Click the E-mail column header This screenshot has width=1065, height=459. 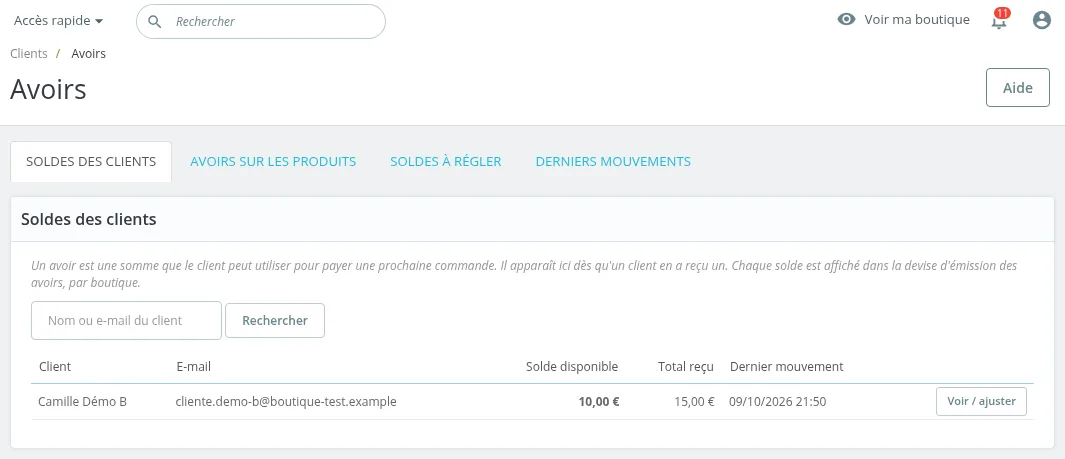tap(194, 367)
